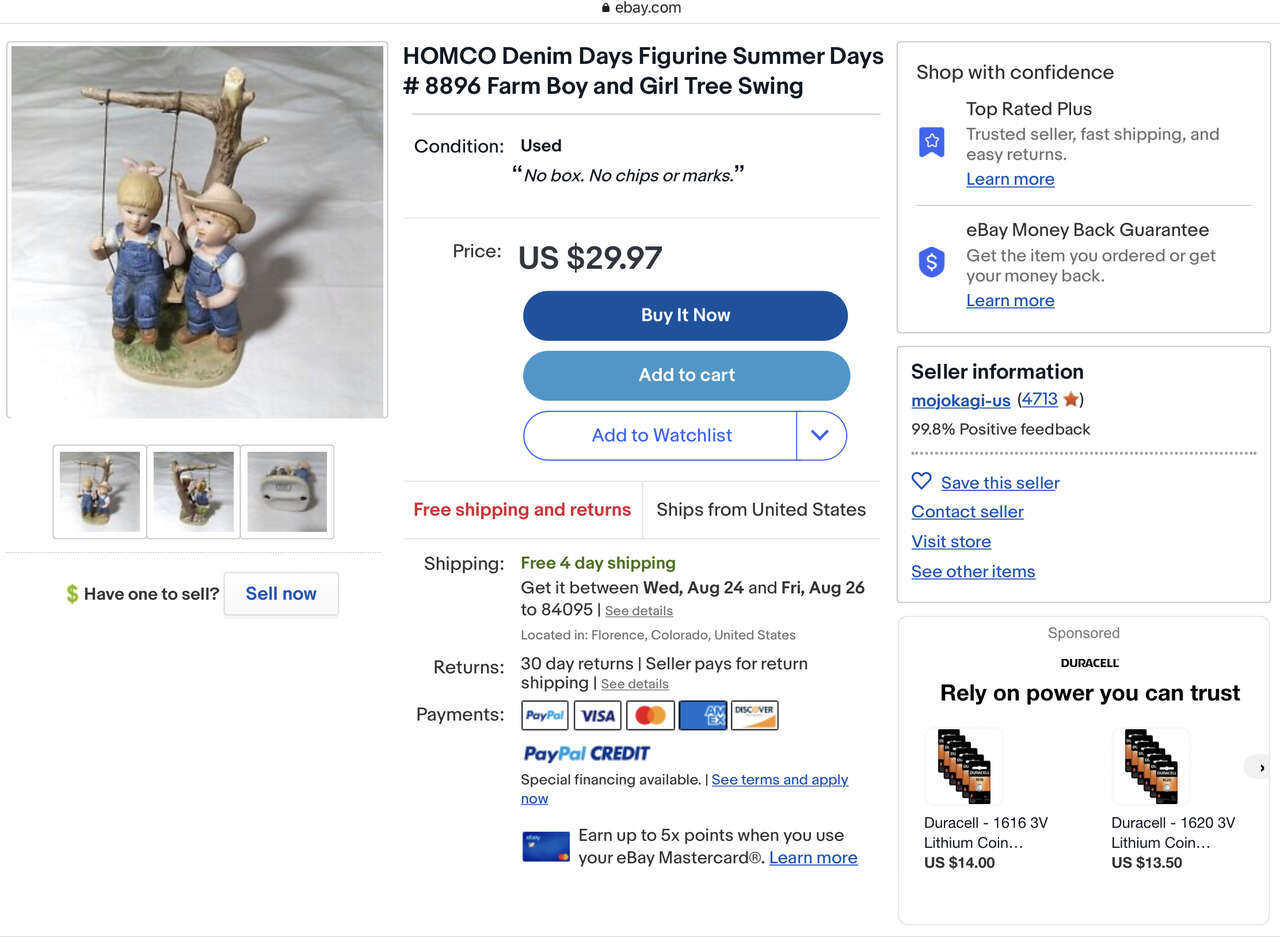Select the second figurine thumbnail
Viewport: 1280px width, 937px height.
pos(193,491)
